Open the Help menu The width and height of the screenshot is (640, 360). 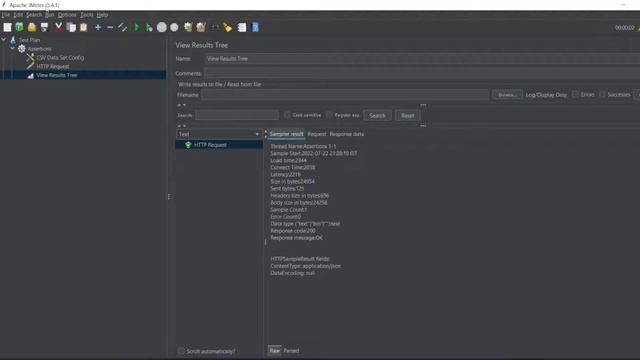[x=102, y=15]
